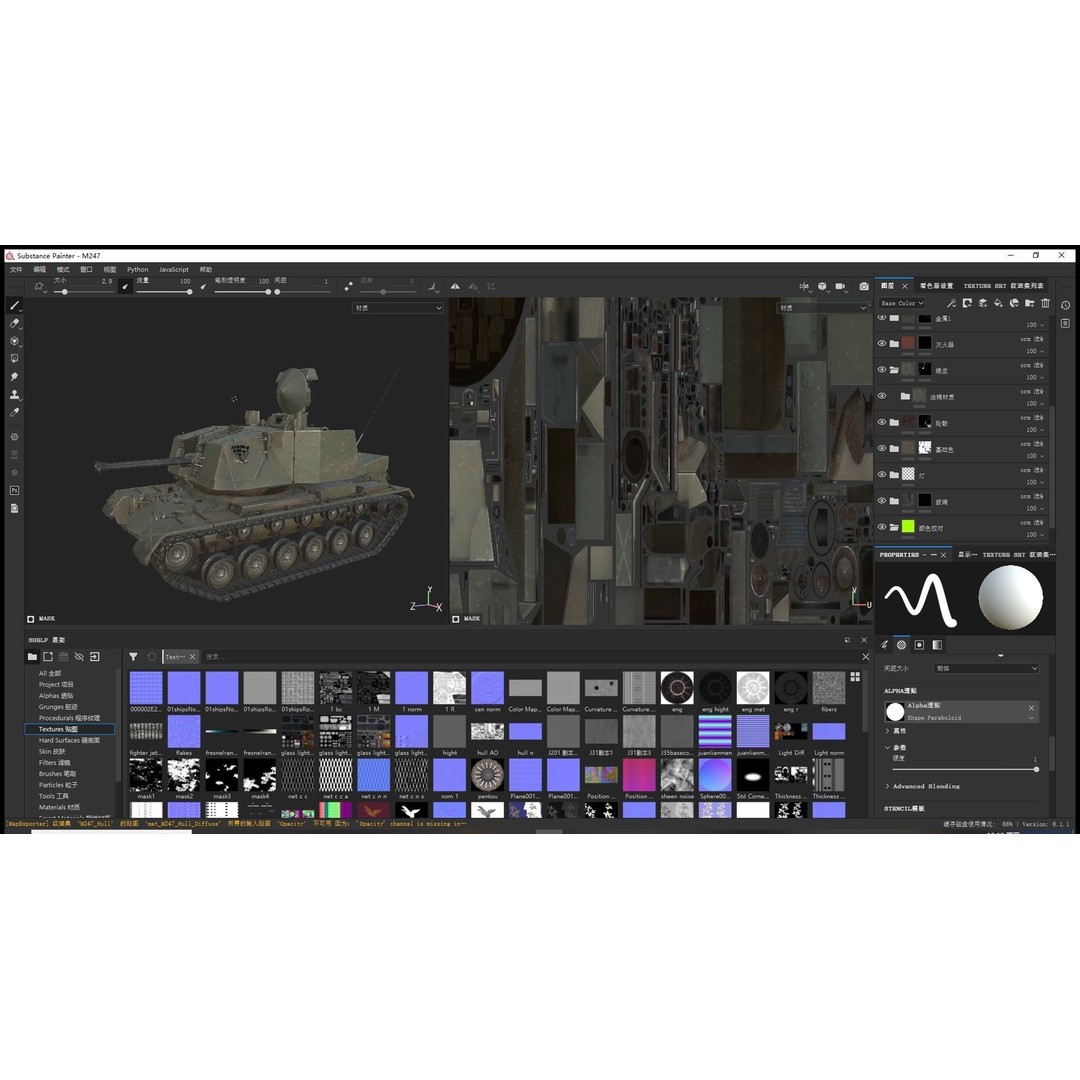
Task: Click the Photoshop export icon in left toolbar
Action: 14,490
